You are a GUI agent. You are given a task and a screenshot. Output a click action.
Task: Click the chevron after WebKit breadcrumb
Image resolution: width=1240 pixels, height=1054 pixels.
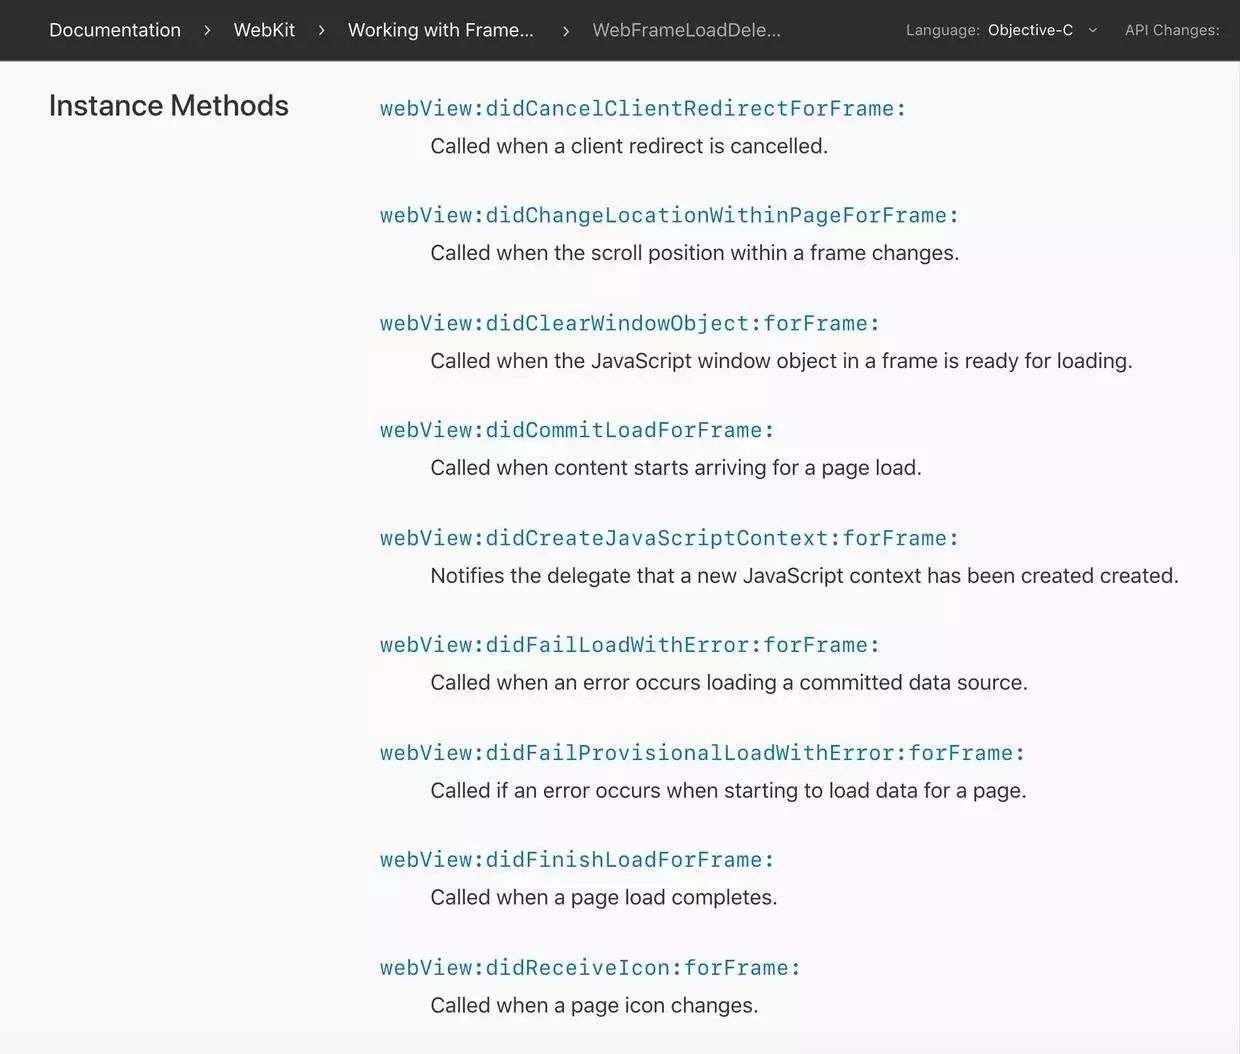[321, 31]
